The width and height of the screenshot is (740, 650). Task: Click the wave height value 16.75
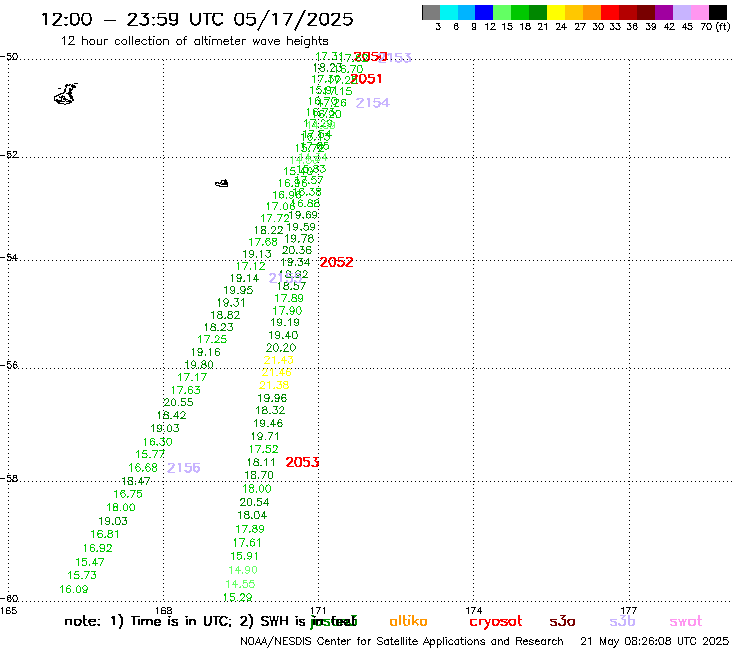click(x=128, y=494)
